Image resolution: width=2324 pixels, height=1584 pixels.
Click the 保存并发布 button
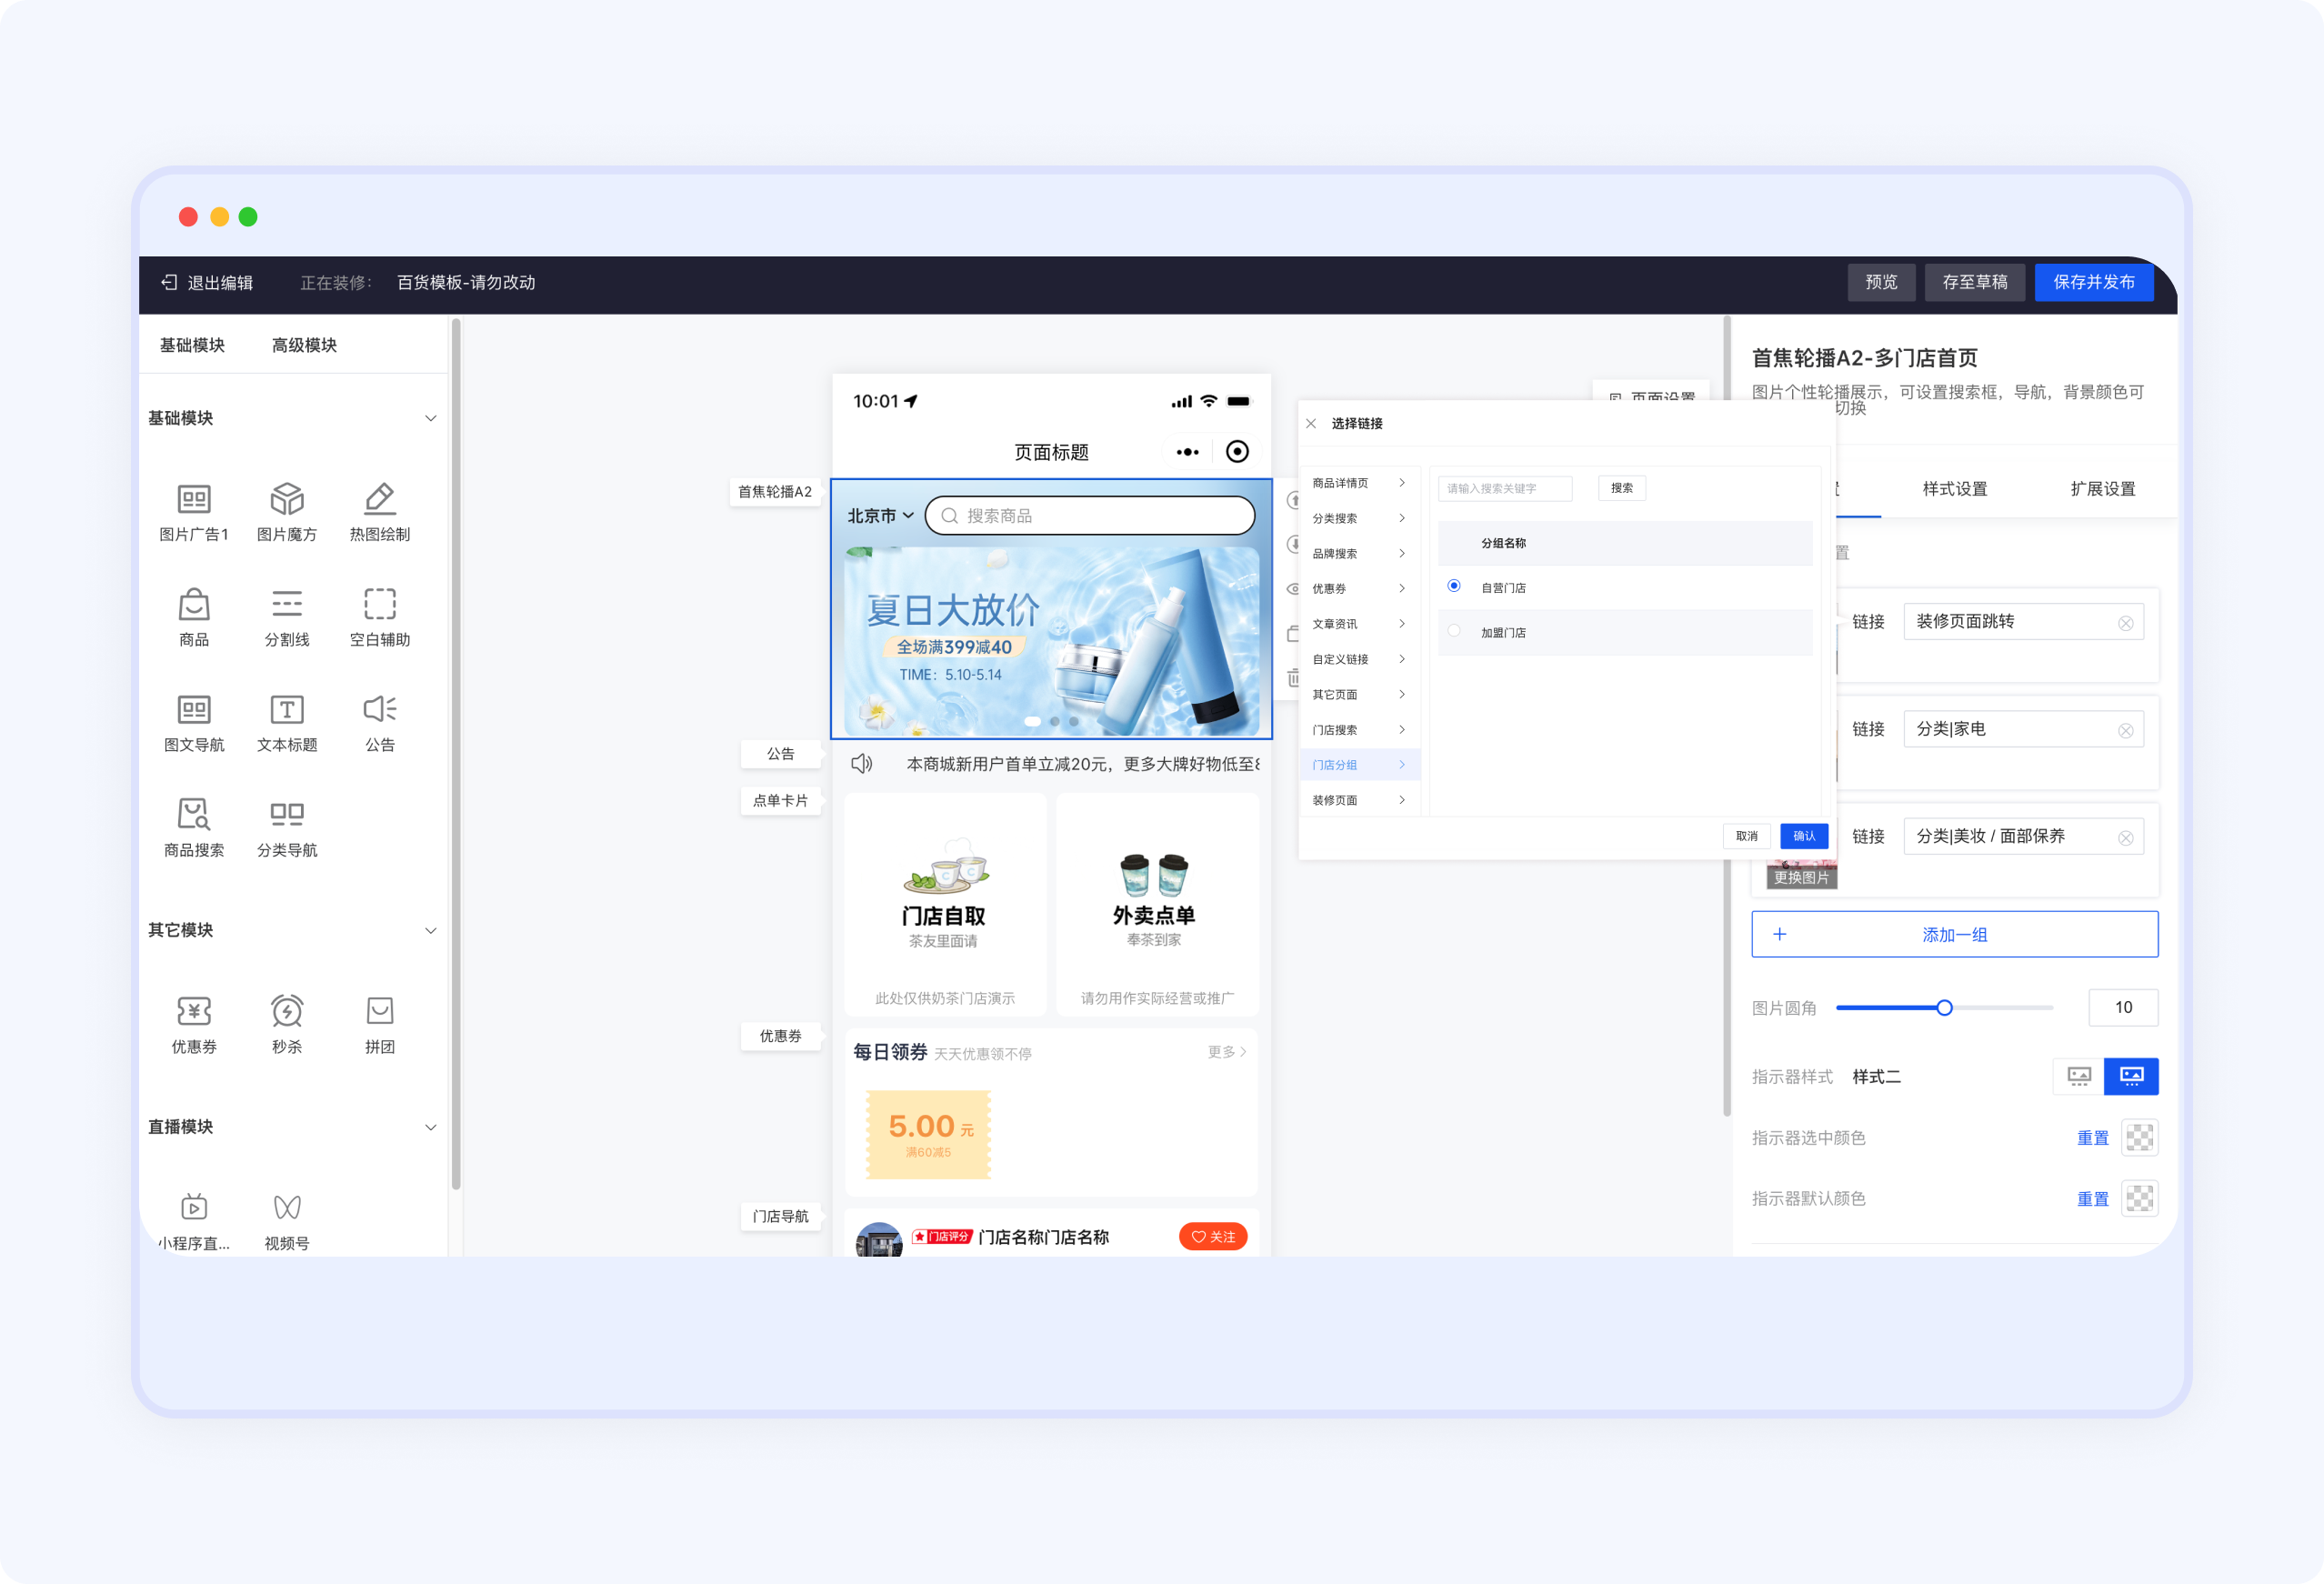[x=2093, y=282]
